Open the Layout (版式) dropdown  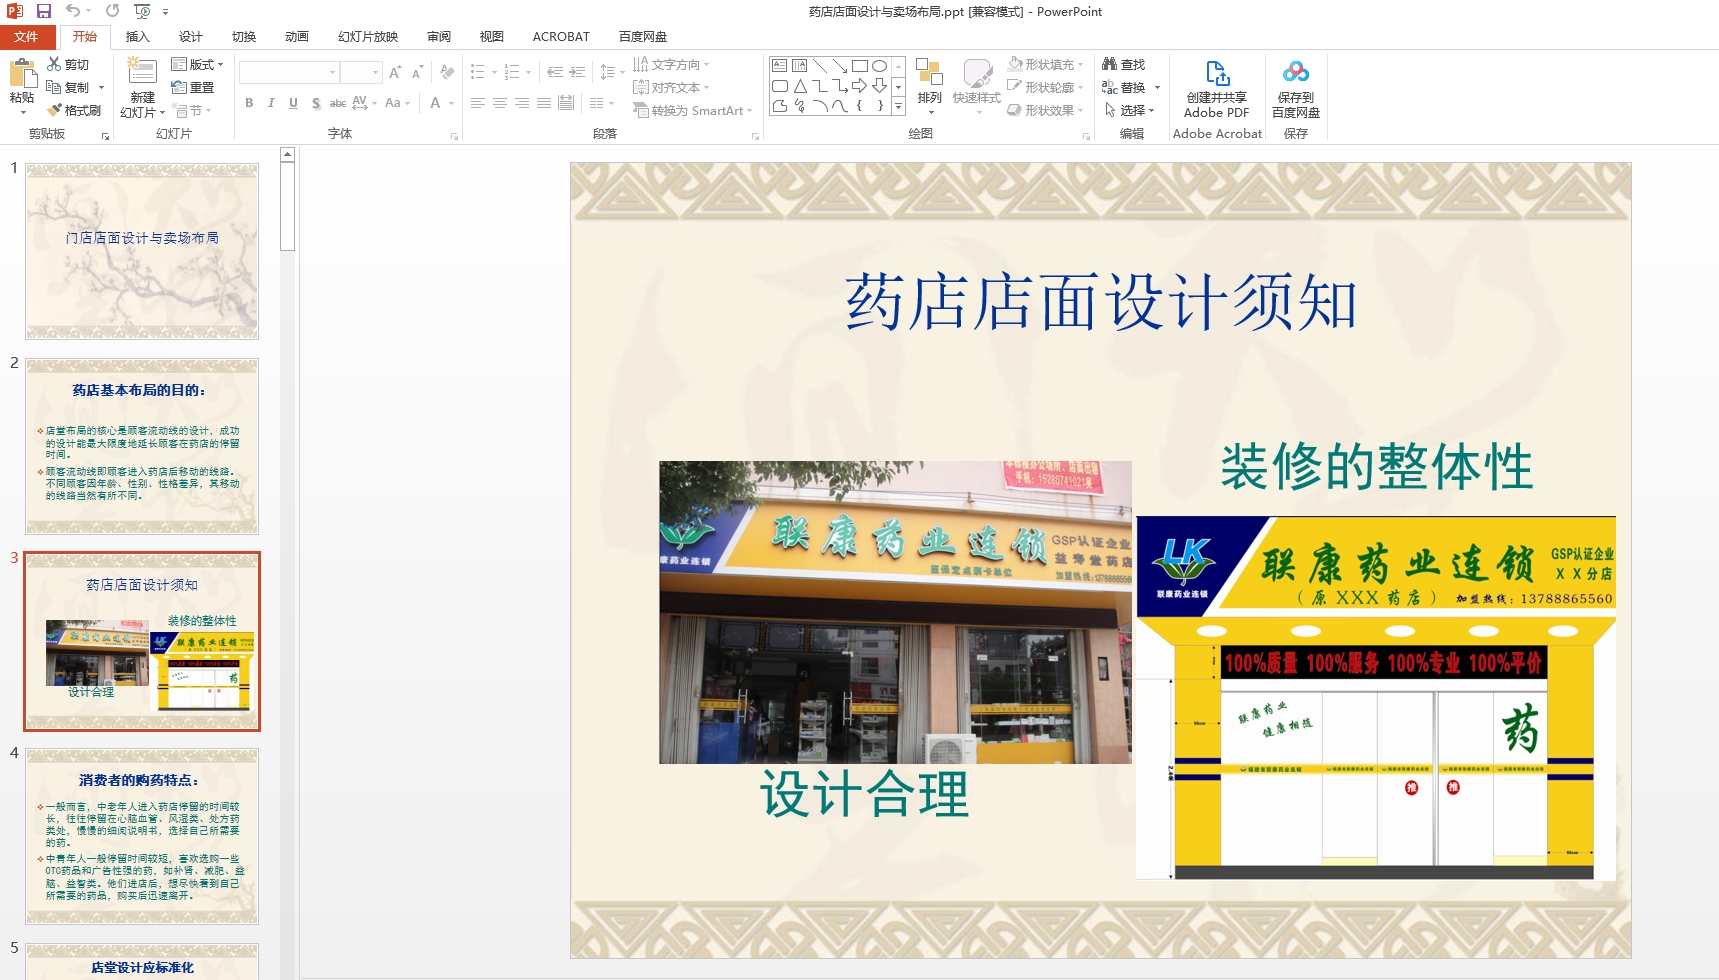point(198,64)
